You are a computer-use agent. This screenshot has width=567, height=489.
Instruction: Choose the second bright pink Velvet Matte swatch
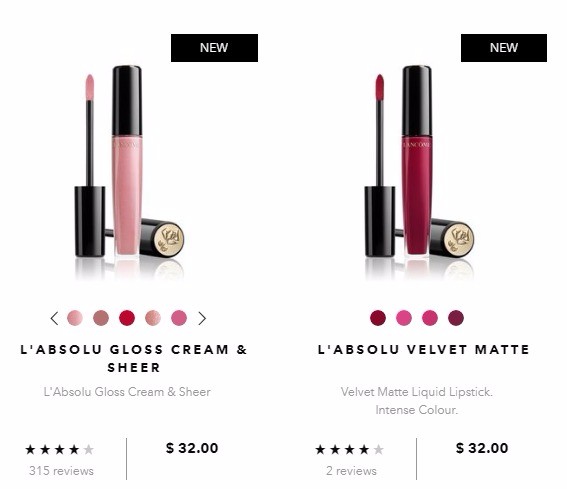click(x=430, y=318)
